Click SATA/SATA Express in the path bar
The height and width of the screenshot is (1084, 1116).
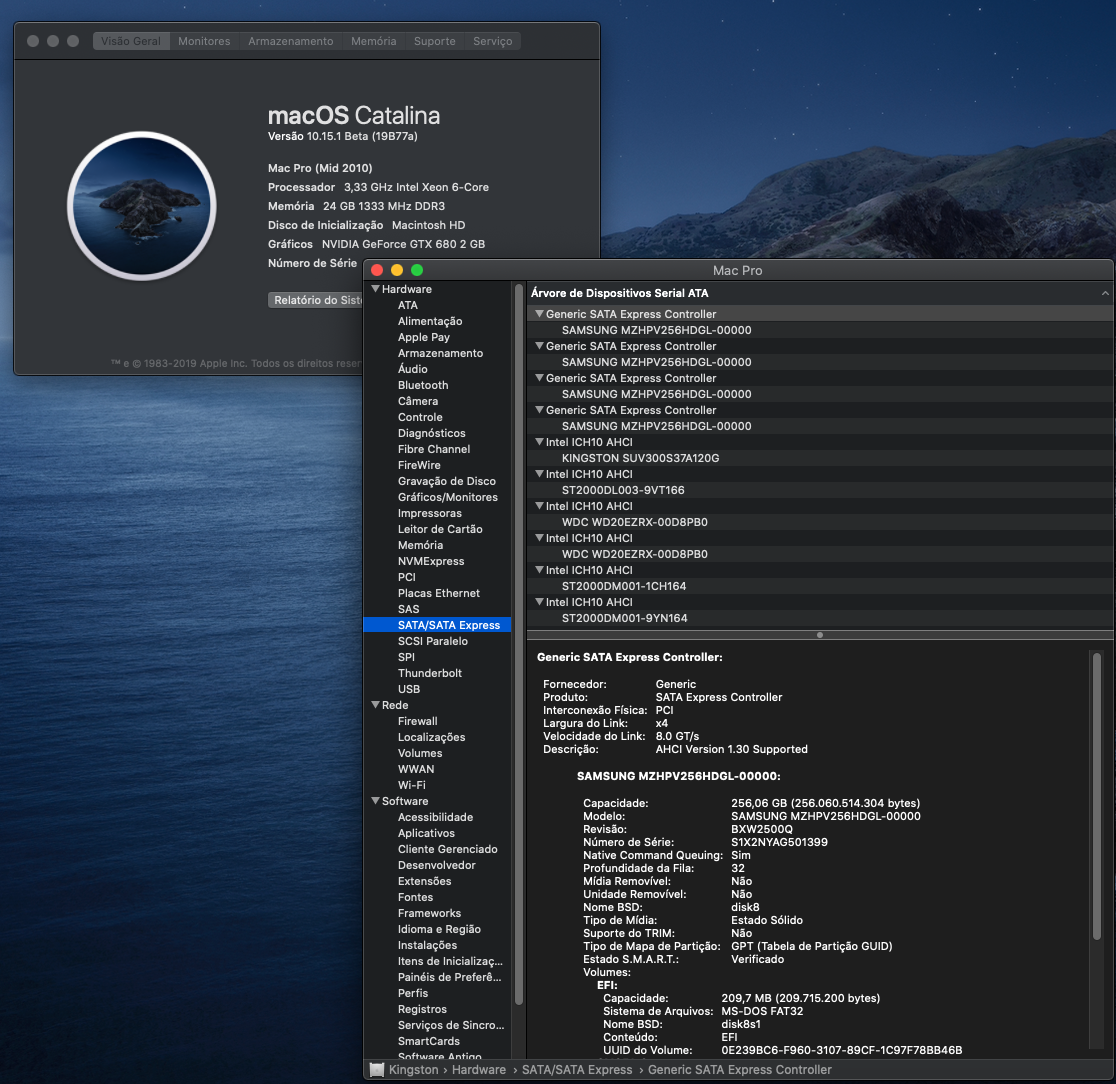click(577, 1069)
